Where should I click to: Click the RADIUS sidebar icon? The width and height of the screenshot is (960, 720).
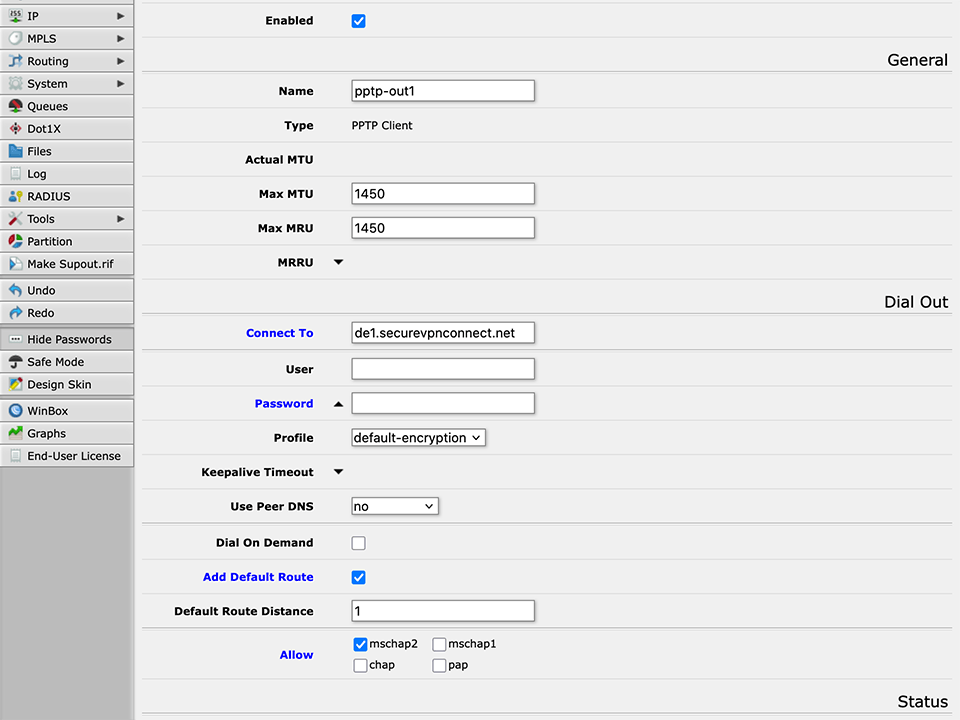click(13, 196)
